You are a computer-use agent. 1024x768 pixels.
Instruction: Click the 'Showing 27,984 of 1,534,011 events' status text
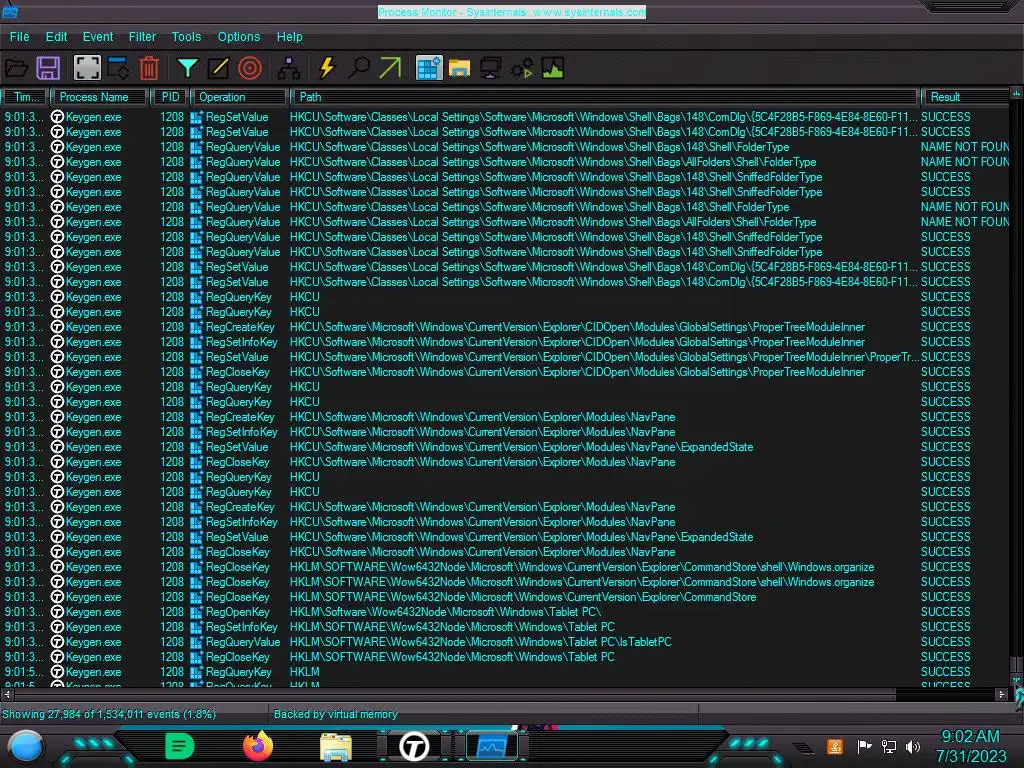tap(109, 714)
